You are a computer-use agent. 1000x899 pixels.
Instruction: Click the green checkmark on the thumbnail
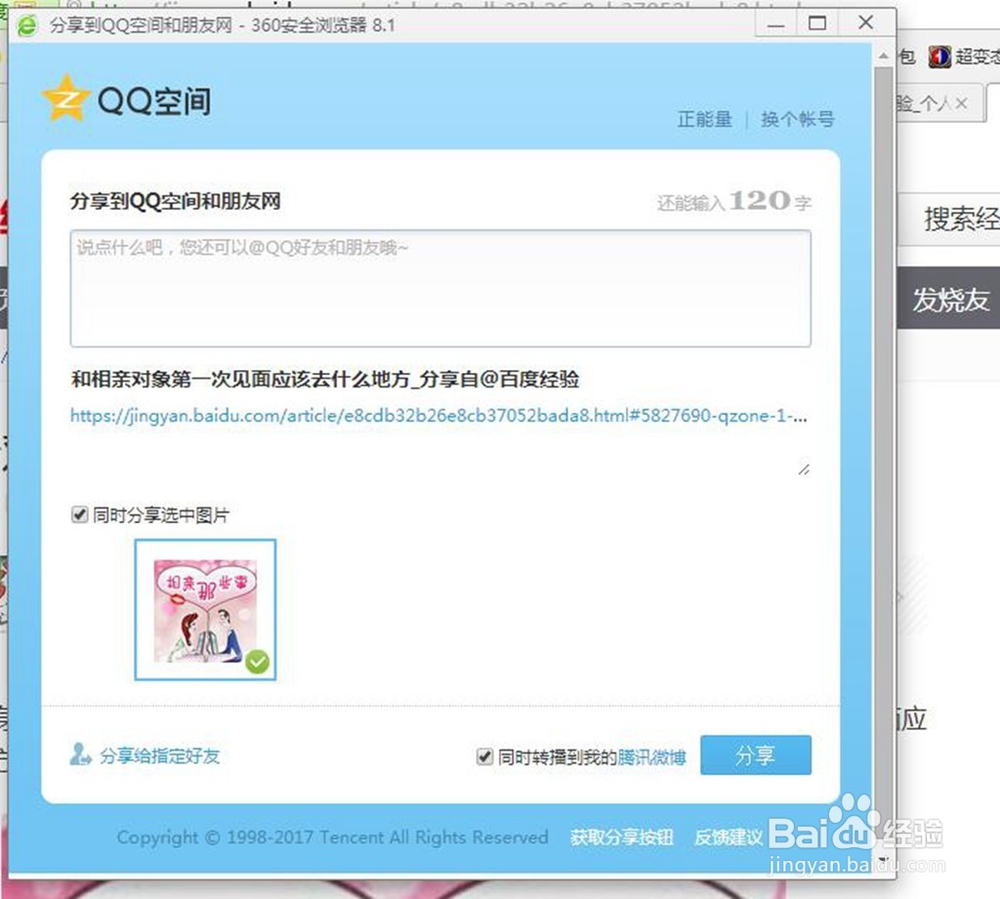[258, 662]
